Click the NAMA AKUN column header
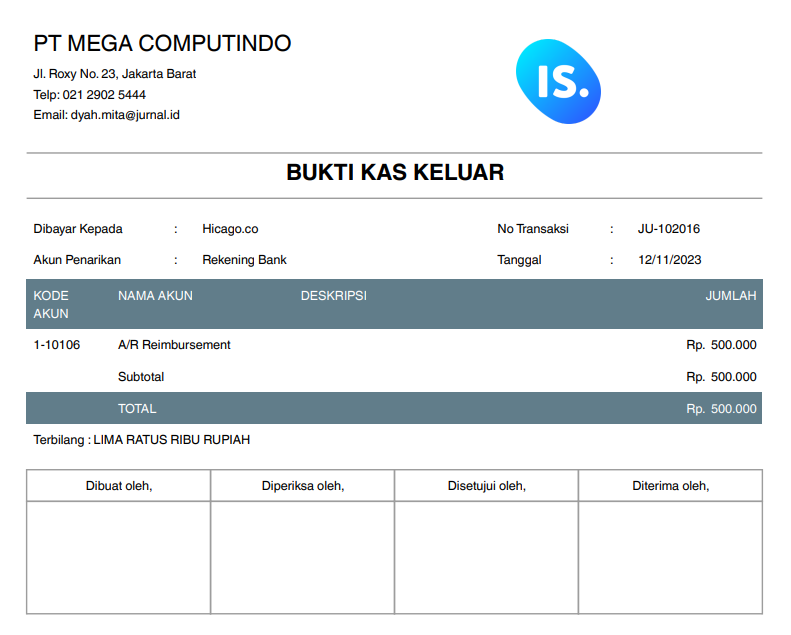 (x=155, y=296)
